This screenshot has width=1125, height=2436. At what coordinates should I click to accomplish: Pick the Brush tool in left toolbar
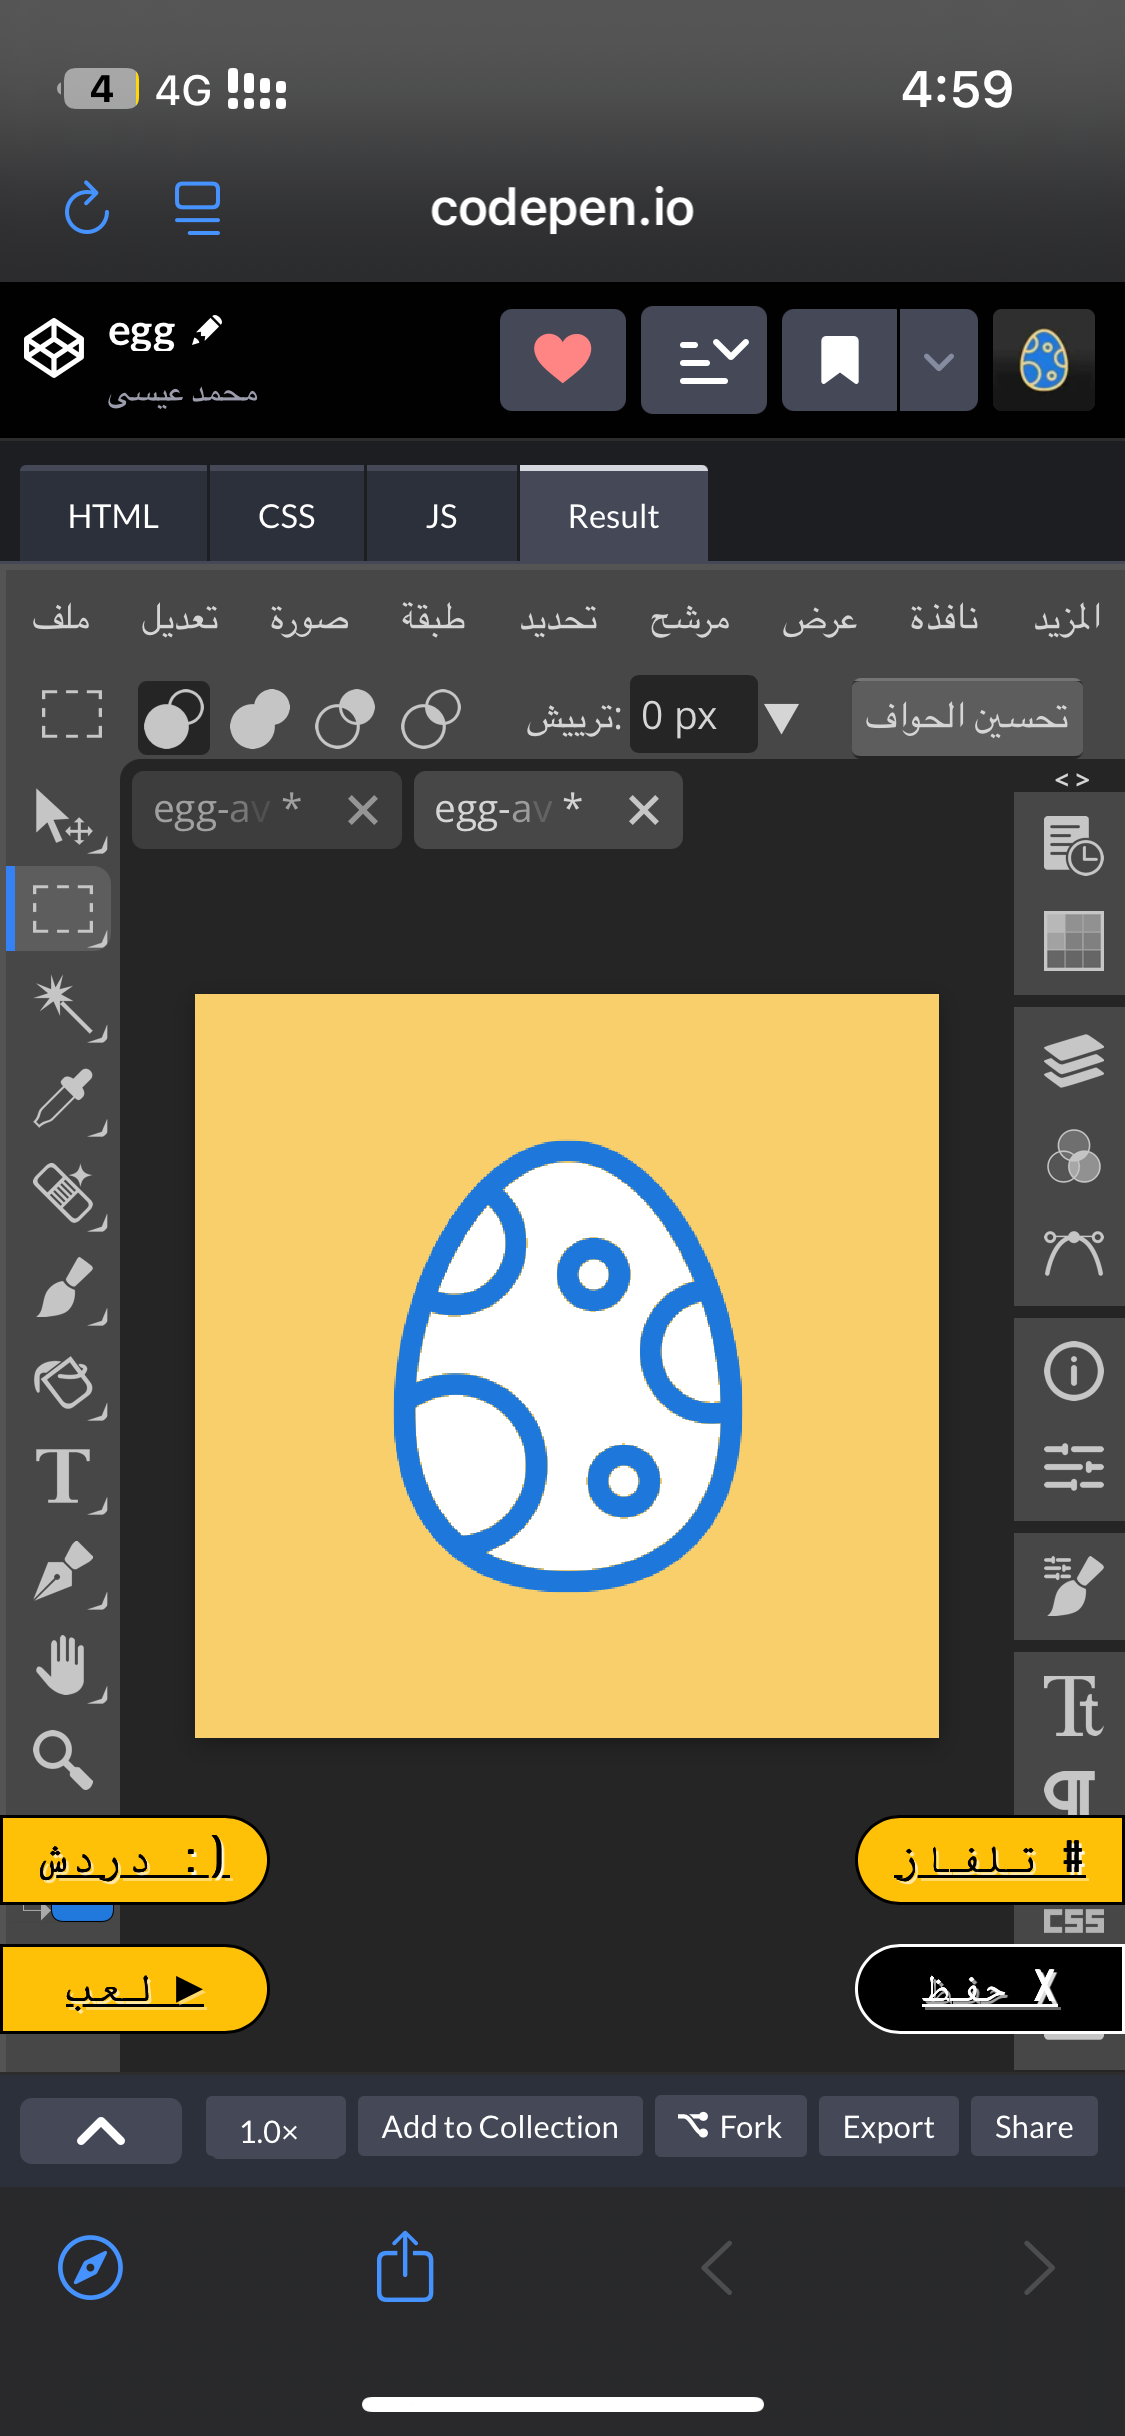tap(64, 1288)
